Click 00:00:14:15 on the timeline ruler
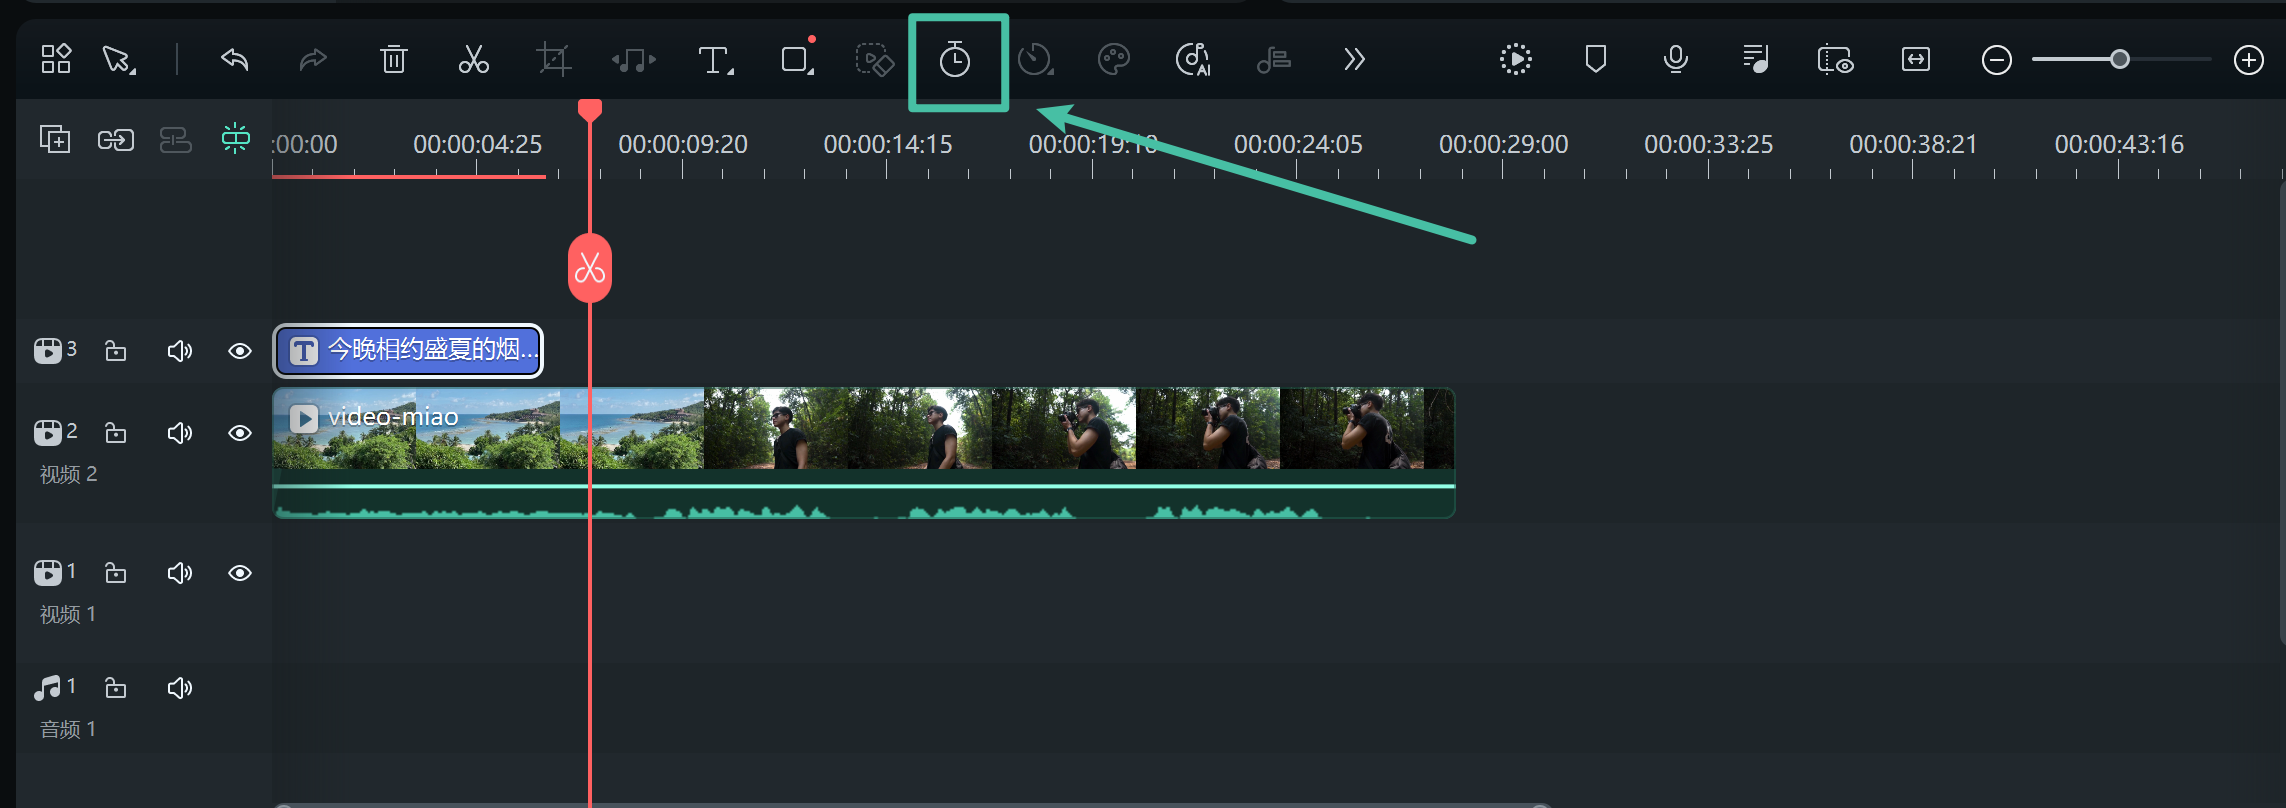The height and width of the screenshot is (808, 2286). (888, 144)
